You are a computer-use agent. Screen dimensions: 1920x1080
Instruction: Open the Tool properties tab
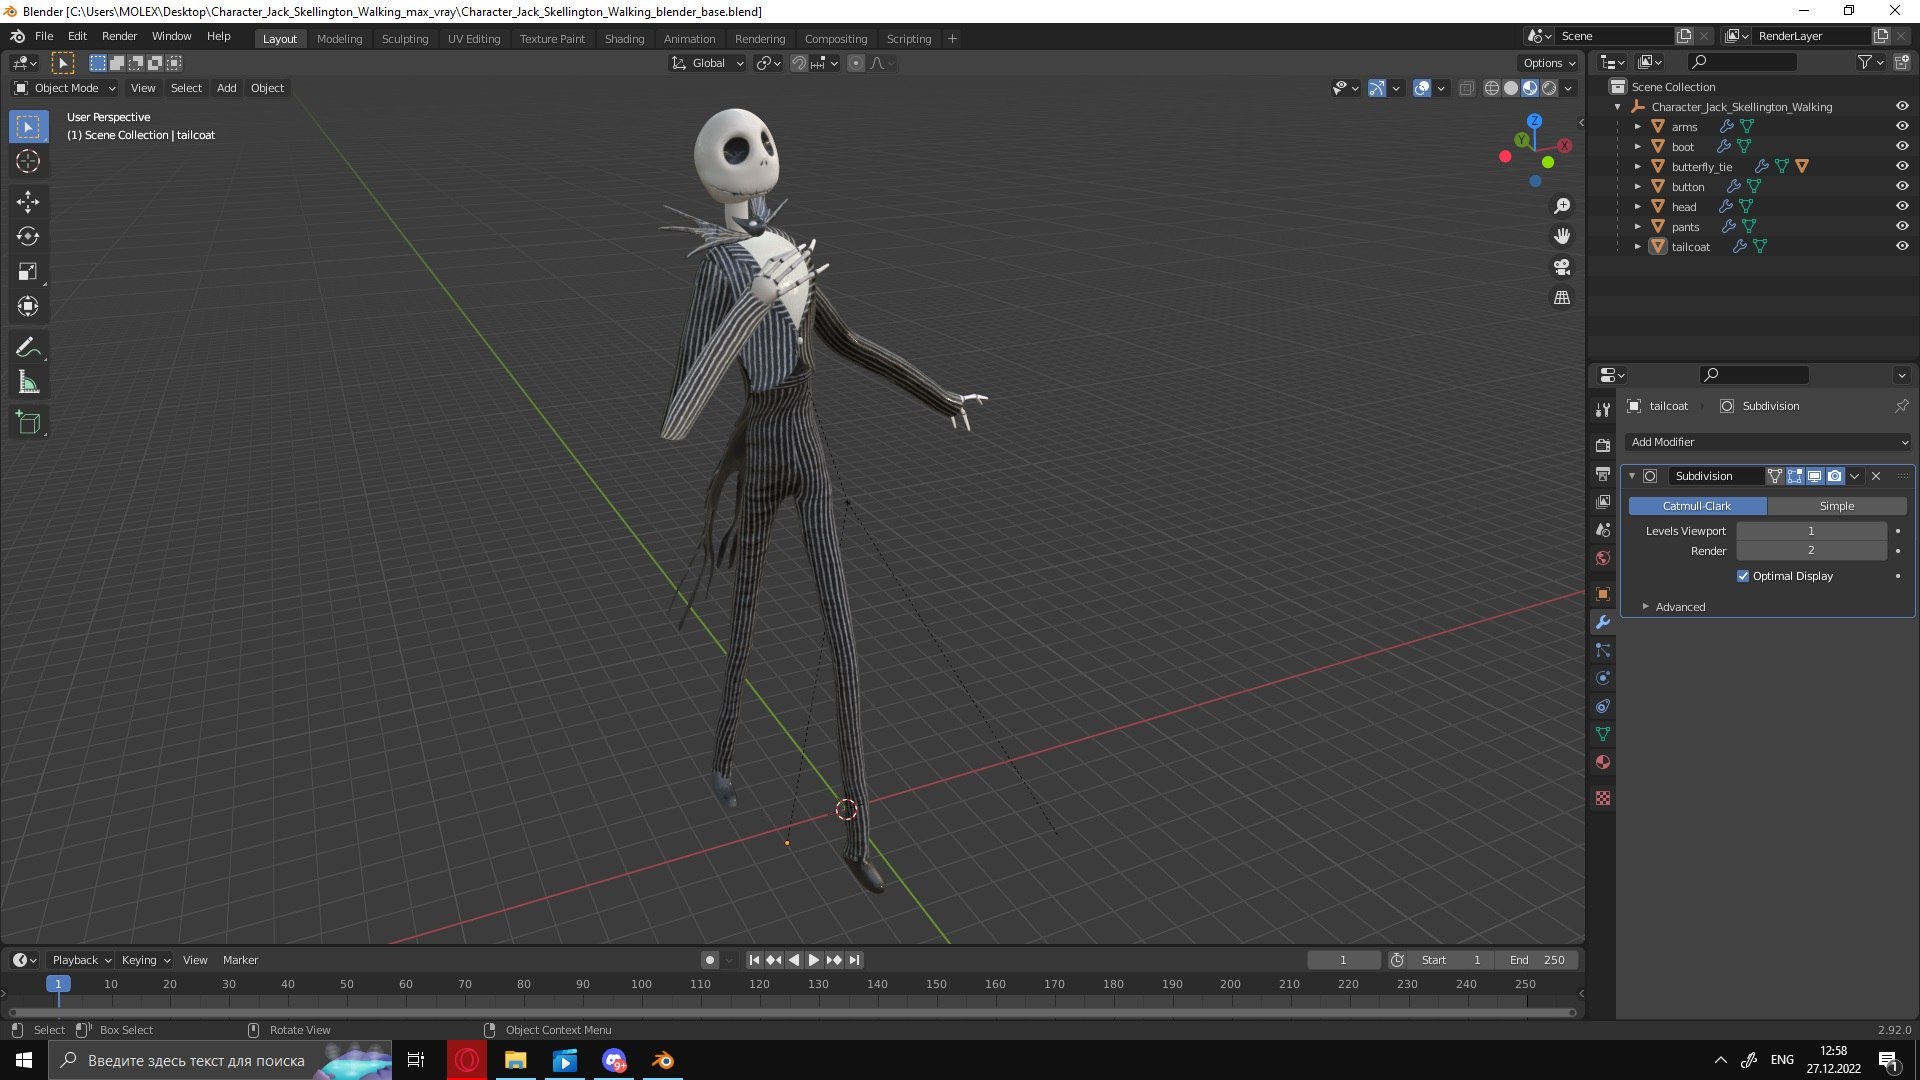pos(1603,410)
